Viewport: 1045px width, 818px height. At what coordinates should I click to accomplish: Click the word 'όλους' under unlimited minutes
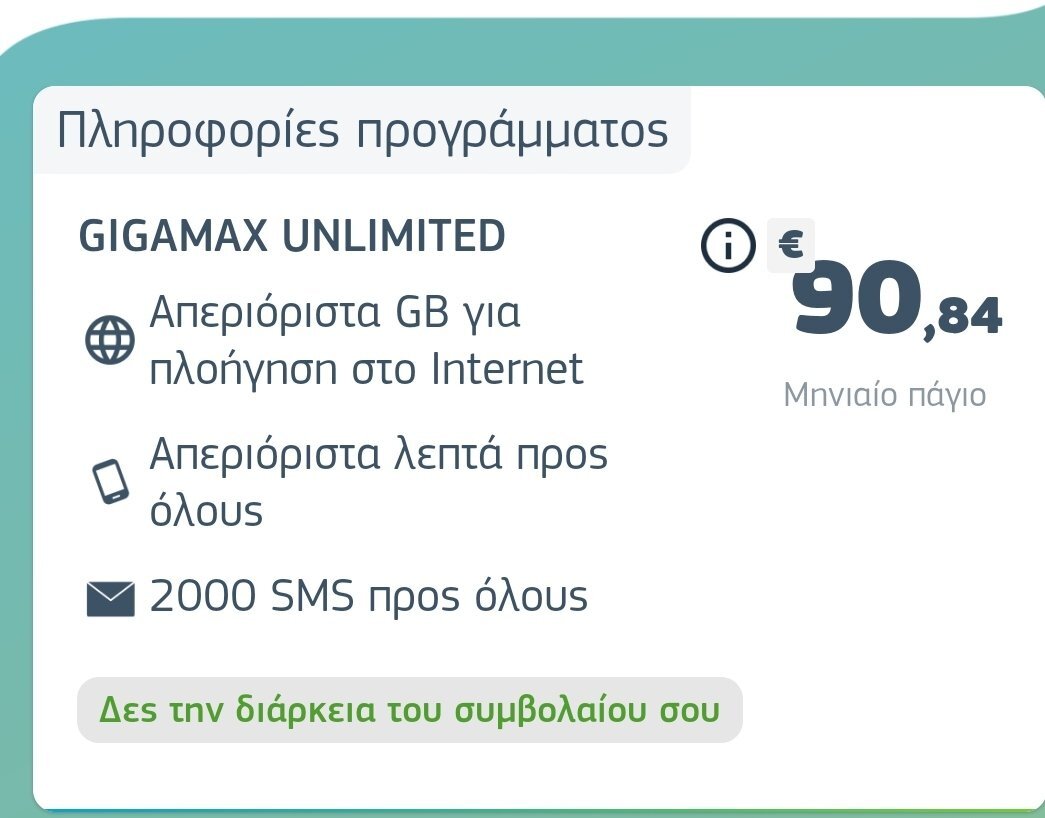pos(206,511)
